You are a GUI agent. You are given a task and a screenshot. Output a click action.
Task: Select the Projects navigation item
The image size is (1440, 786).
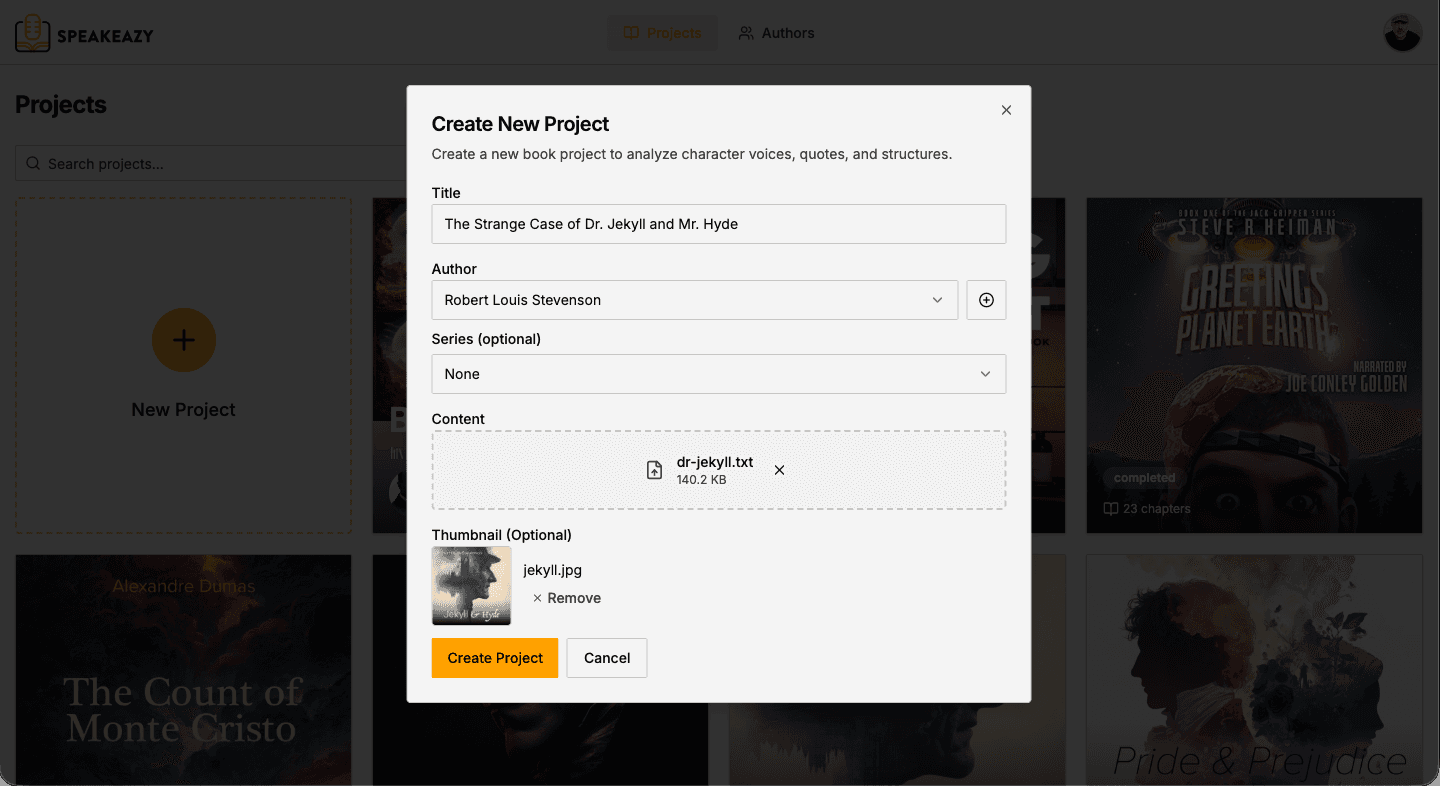point(662,32)
